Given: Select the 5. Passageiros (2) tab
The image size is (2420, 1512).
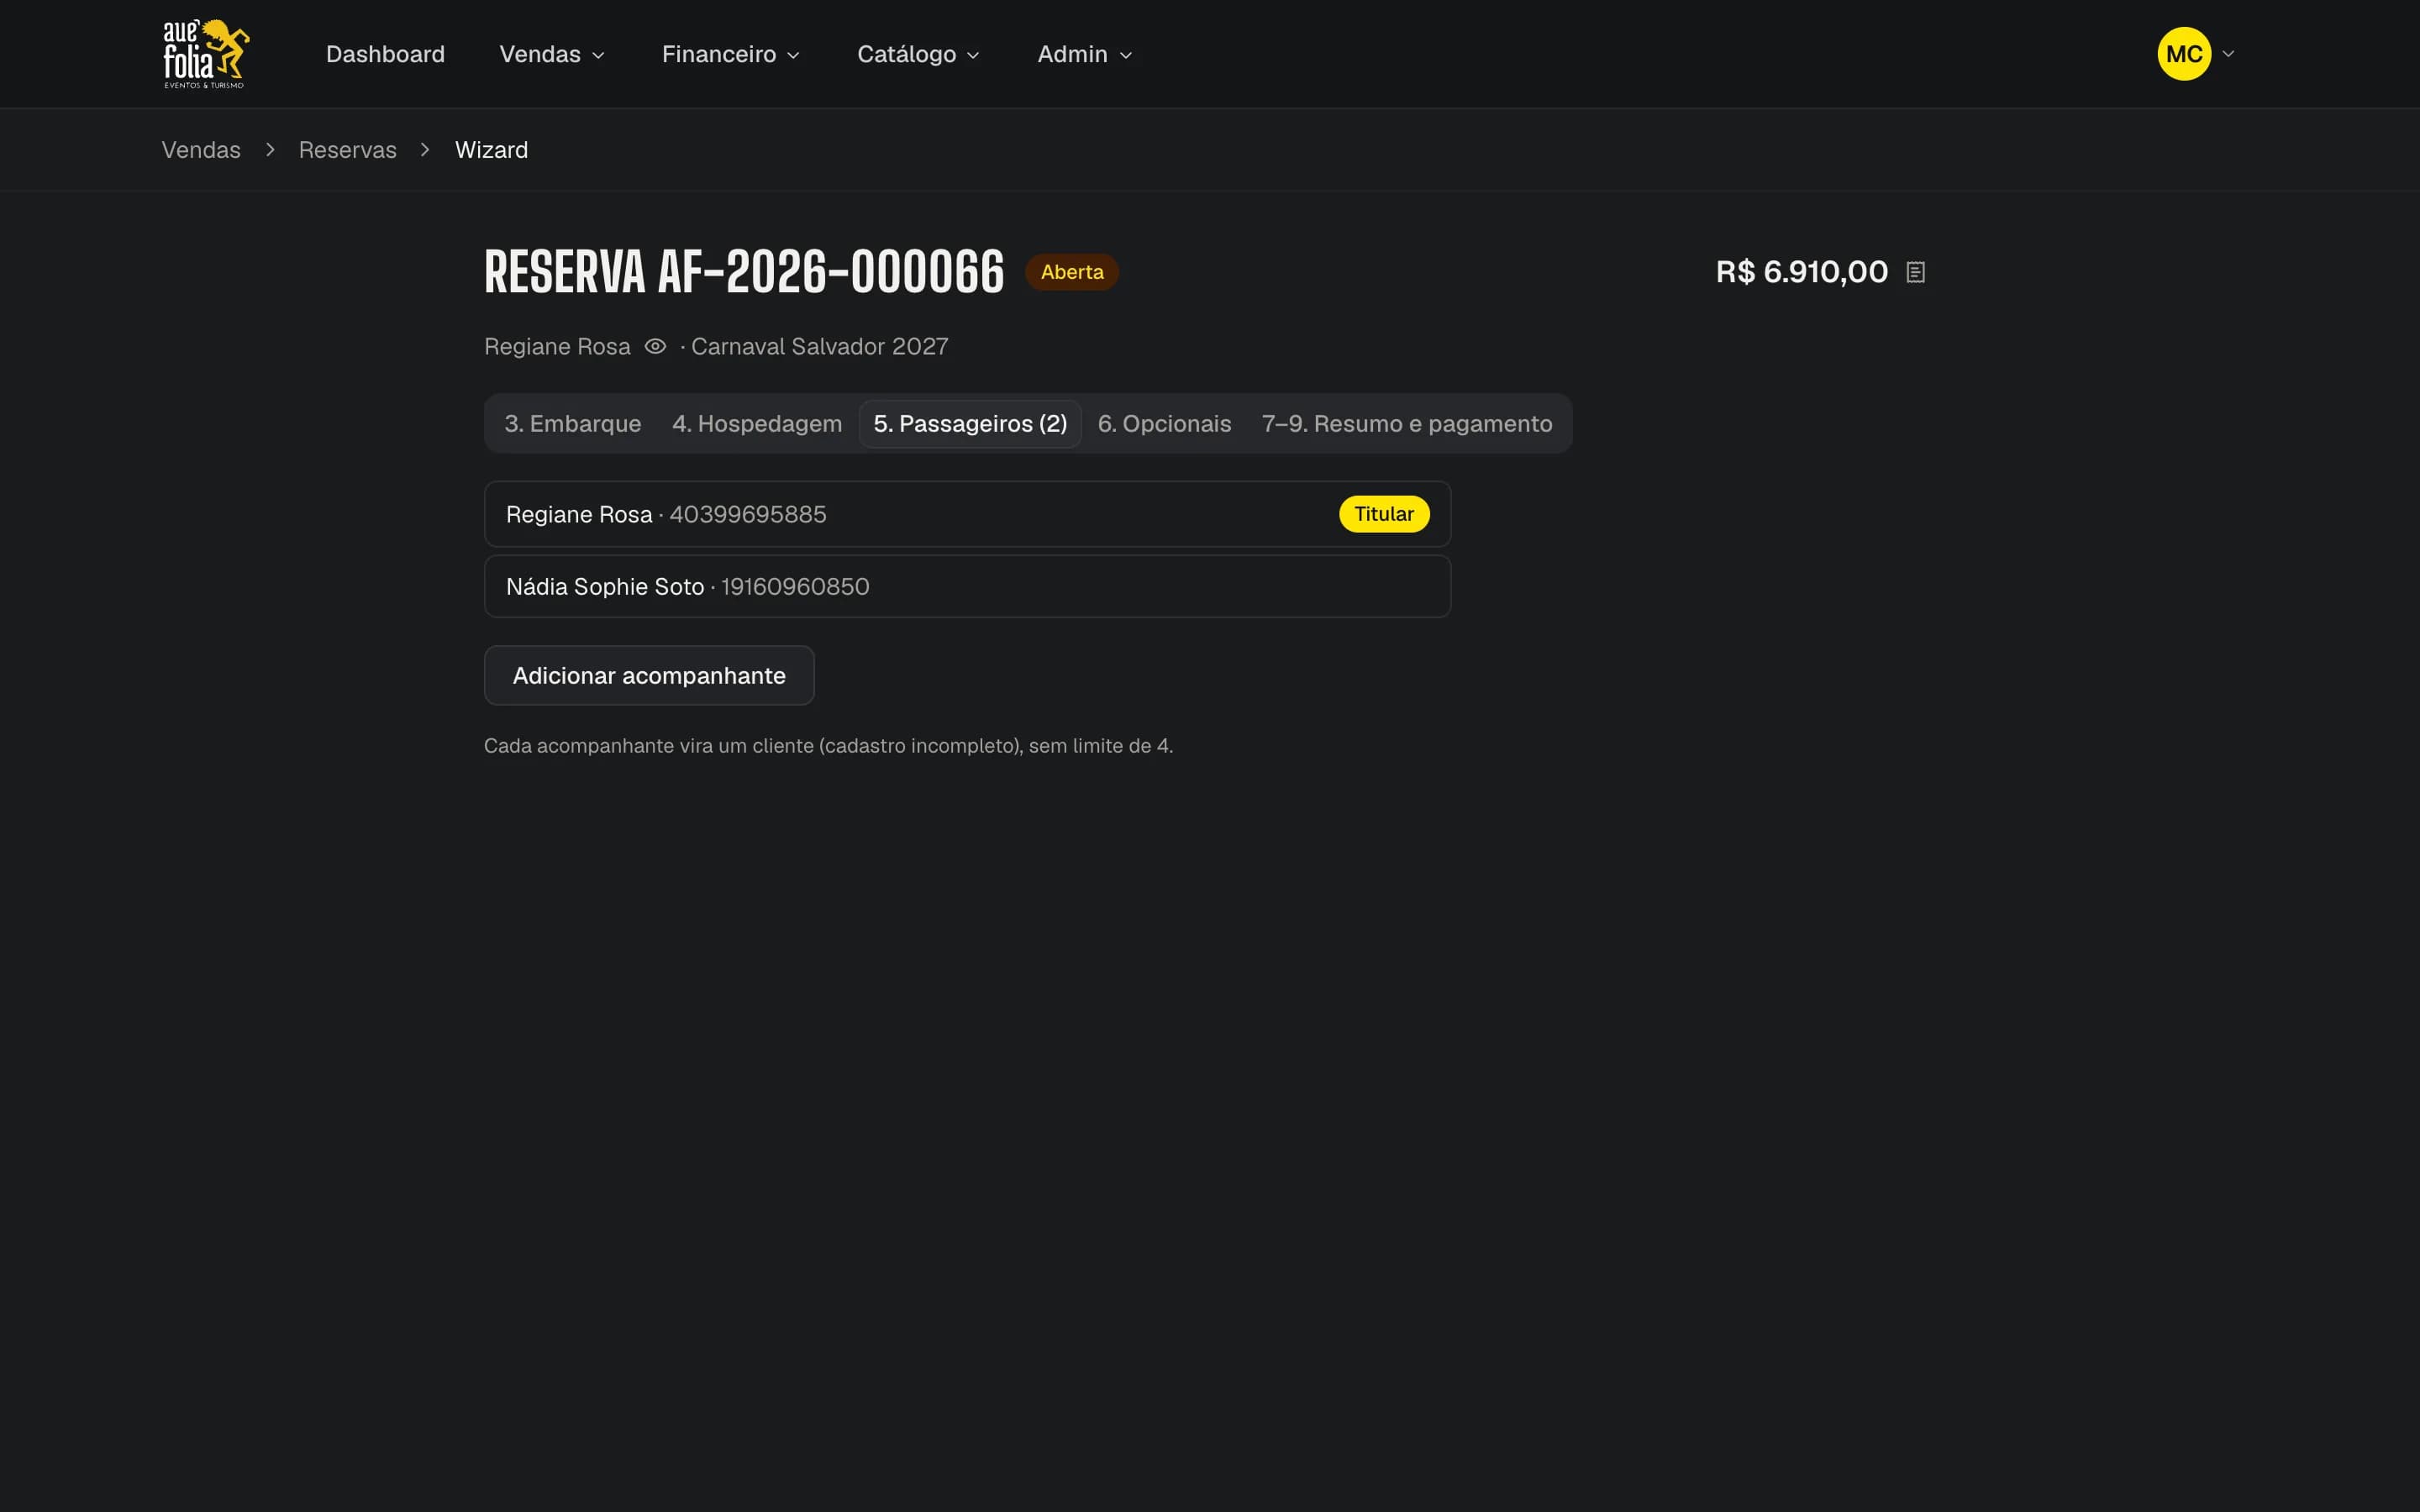Looking at the screenshot, I should pos(970,424).
